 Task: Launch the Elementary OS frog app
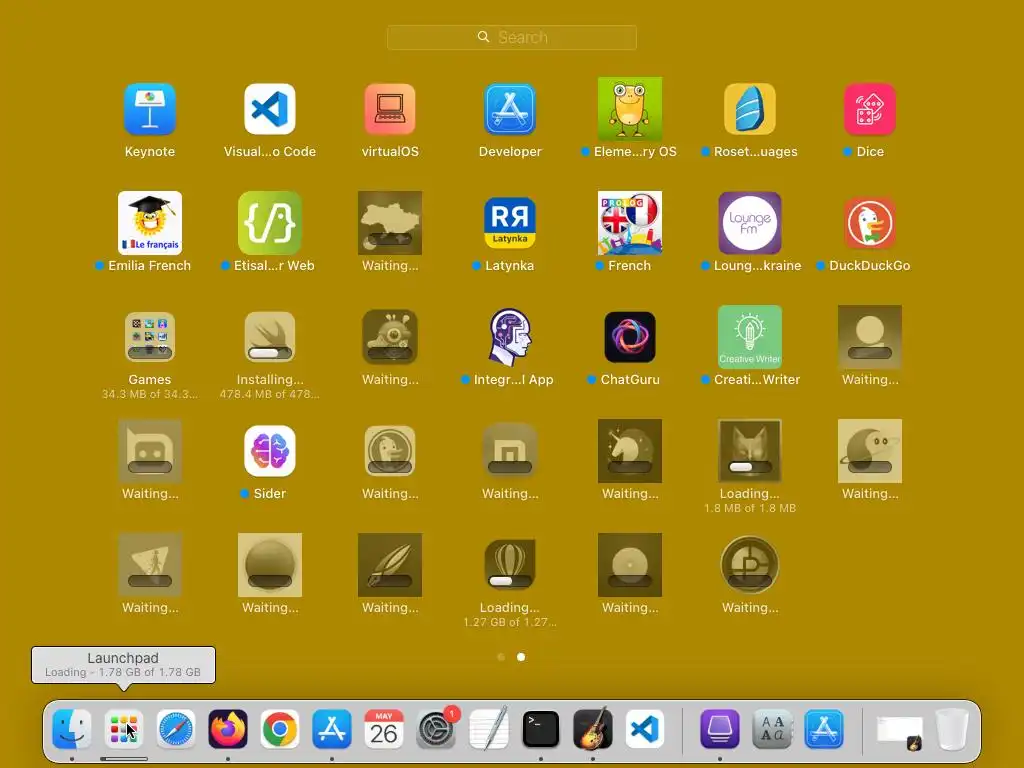(x=630, y=109)
